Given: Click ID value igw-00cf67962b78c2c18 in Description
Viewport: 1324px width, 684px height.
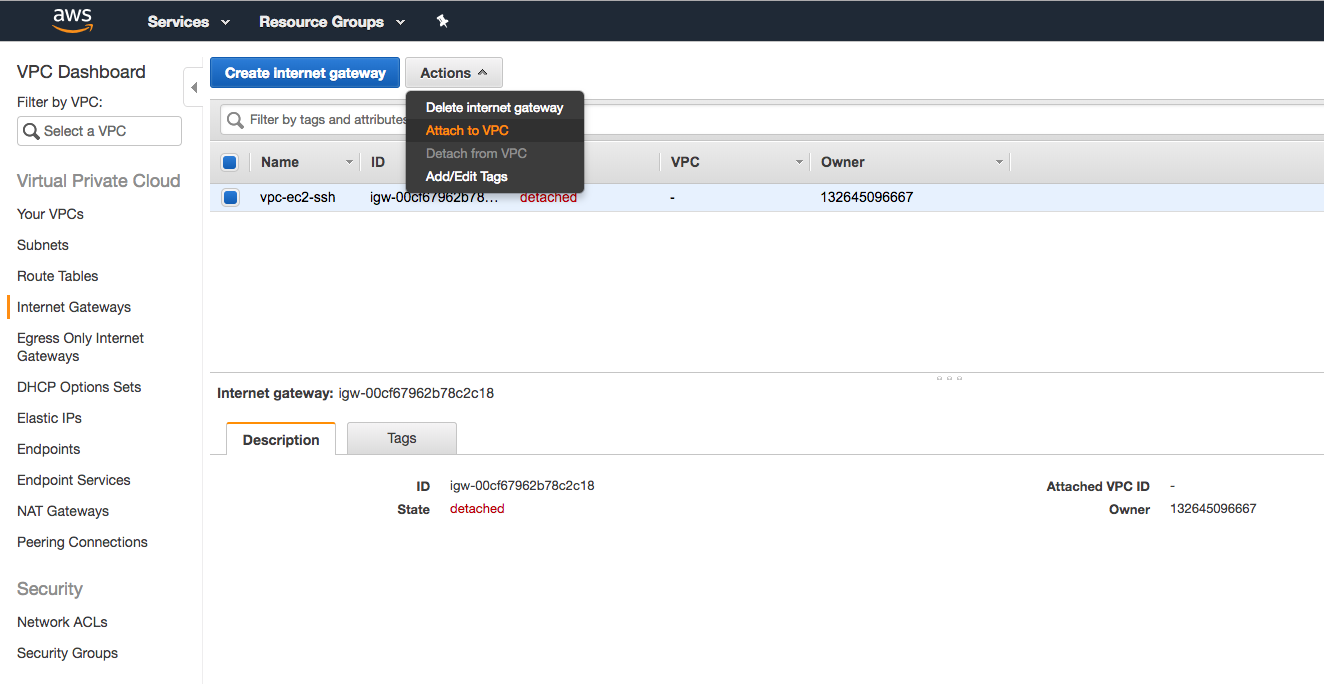Looking at the screenshot, I should point(522,485).
